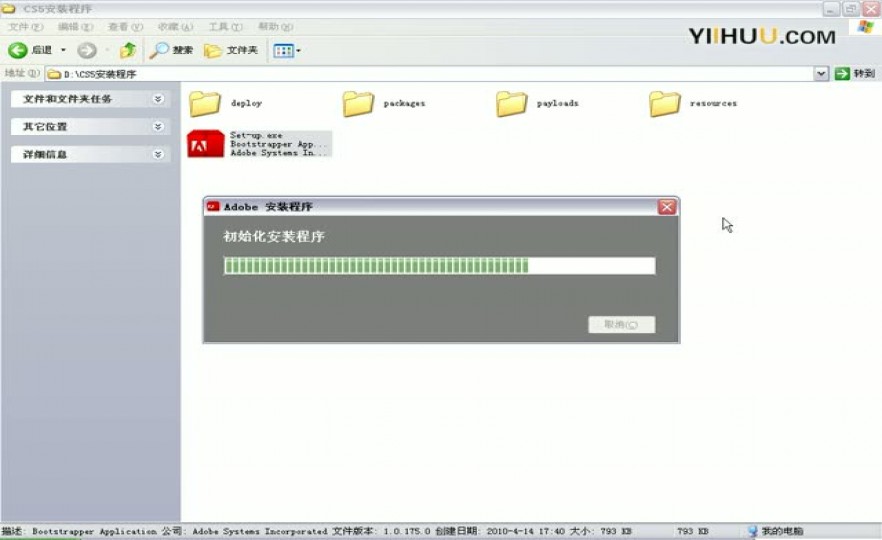Click the green 转到 Go button
The width and height of the screenshot is (882, 540).
(854, 74)
